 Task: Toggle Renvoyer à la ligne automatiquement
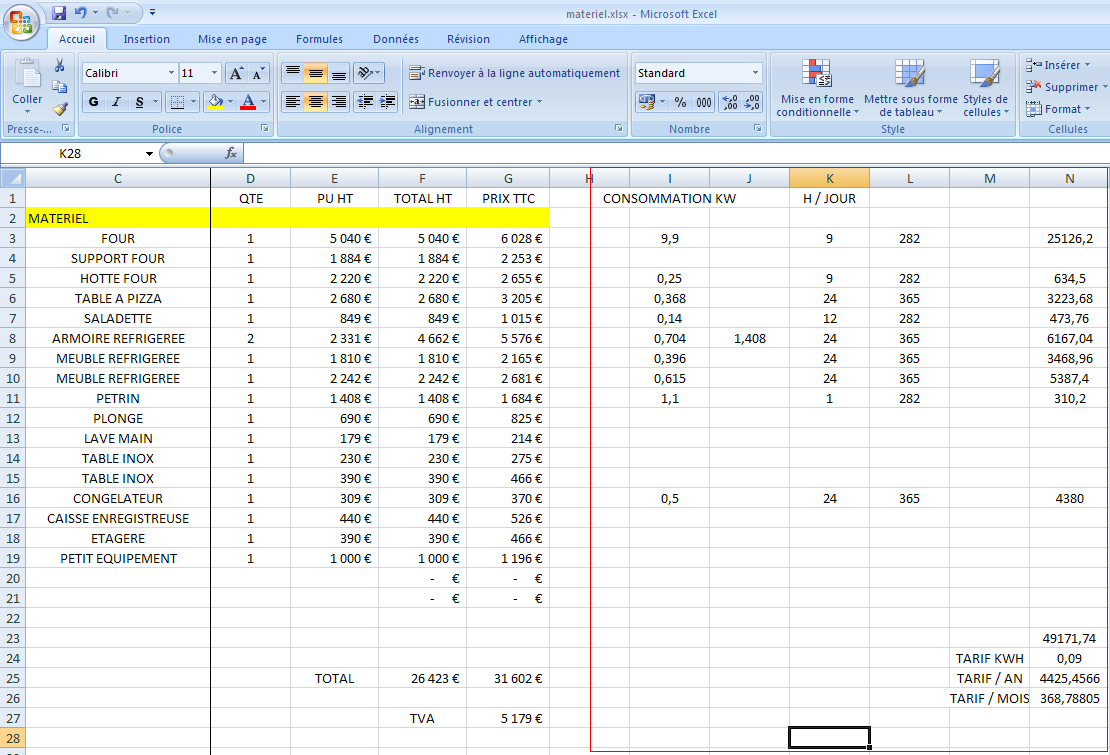tap(514, 73)
